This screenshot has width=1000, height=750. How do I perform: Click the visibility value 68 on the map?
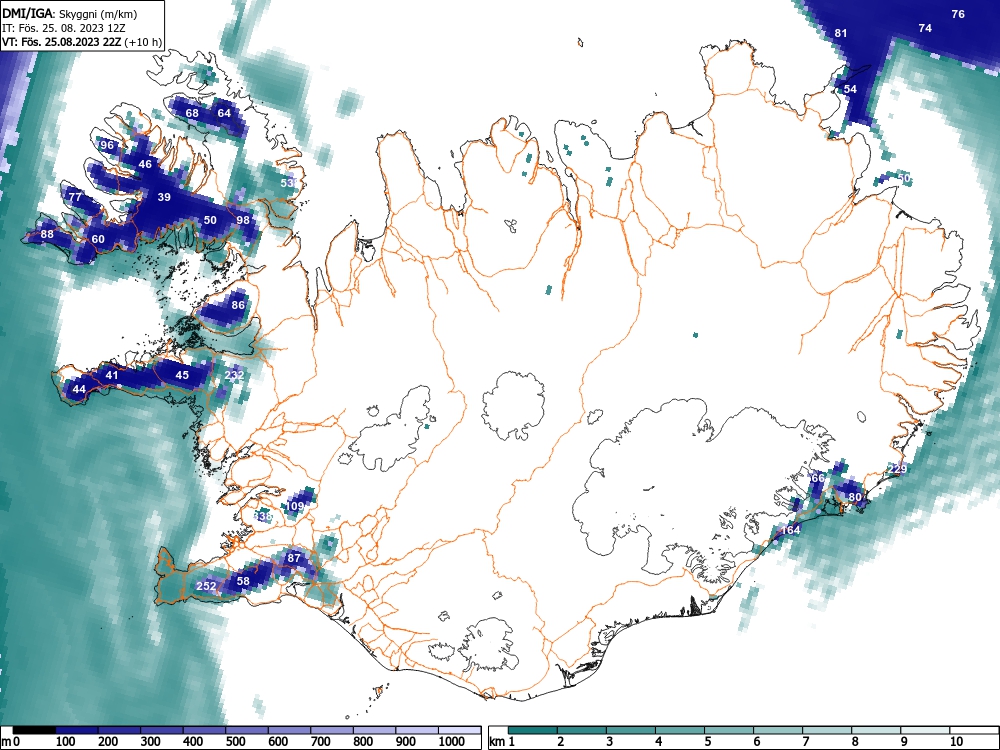click(x=192, y=113)
